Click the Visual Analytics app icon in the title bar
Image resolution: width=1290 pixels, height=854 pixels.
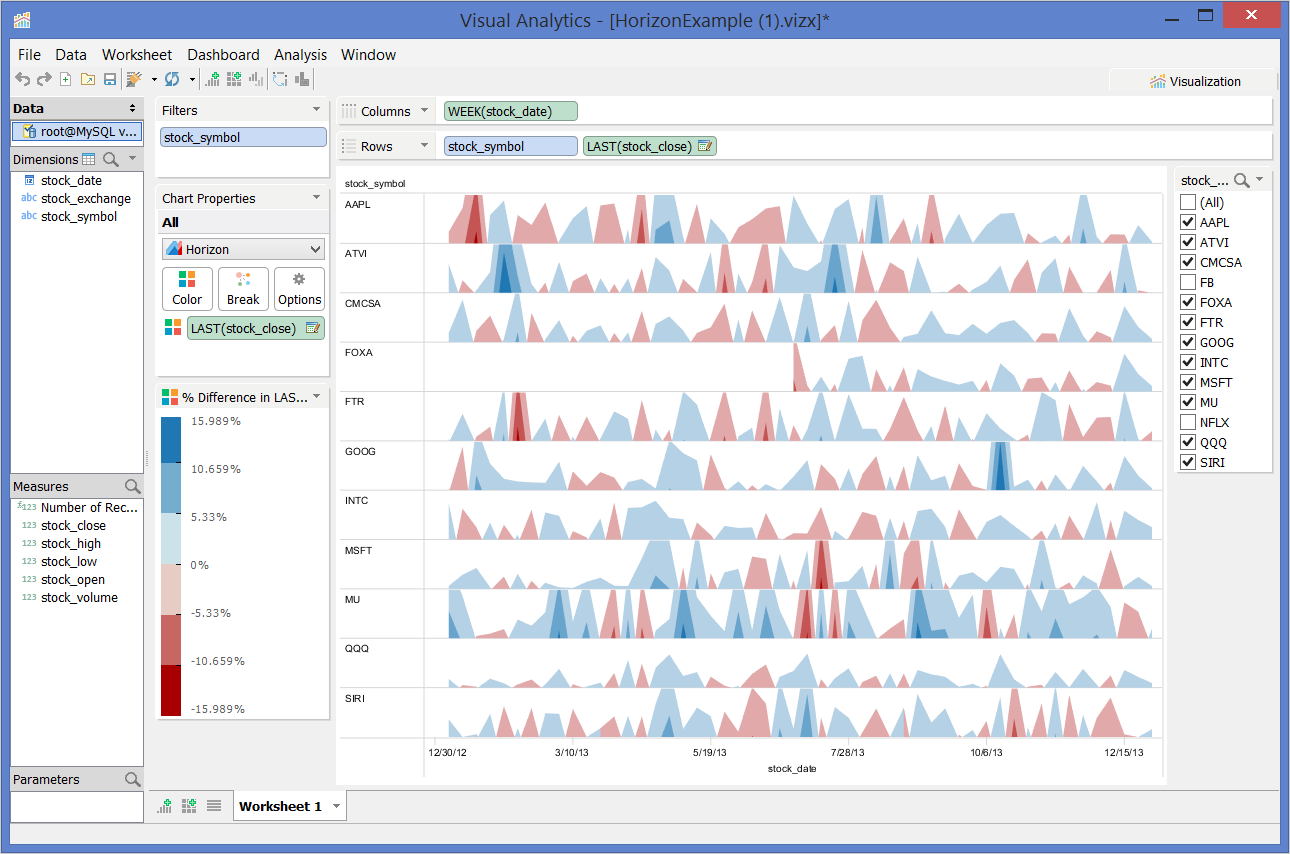pos(22,20)
